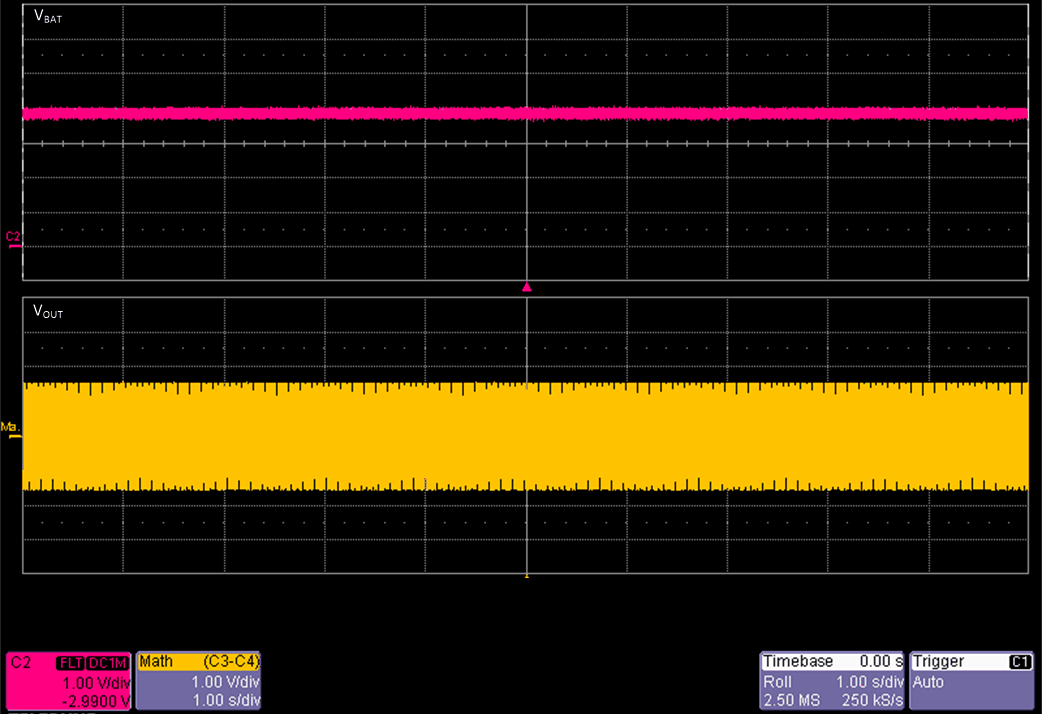
Task: Click the Math (C3-C4) source label
Action: (231, 662)
